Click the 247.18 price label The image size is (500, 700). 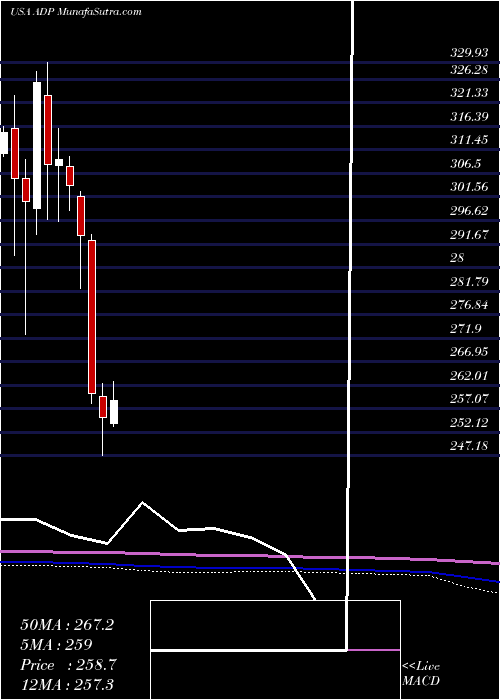click(x=469, y=446)
